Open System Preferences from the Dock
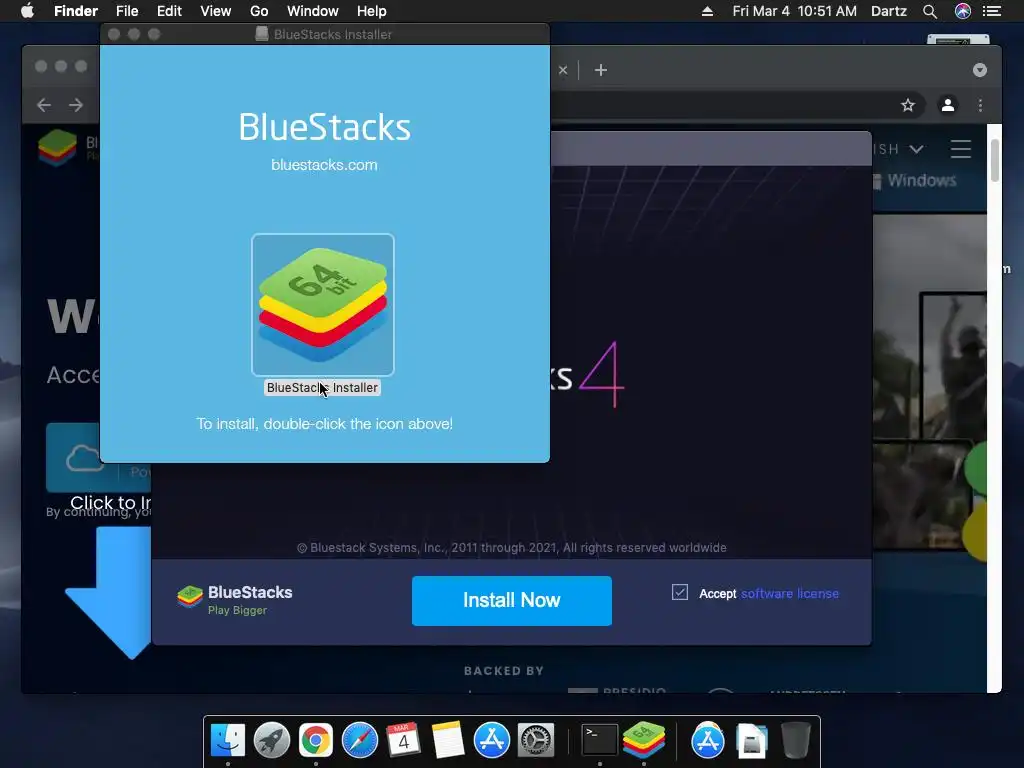The width and height of the screenshot is (1024, 768). tap(536, 740)
